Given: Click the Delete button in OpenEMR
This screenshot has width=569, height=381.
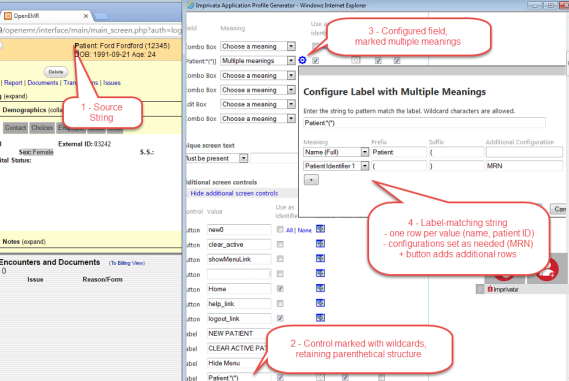Looking at the screenshot, I should pyautogui.click(x=56, y=72).
